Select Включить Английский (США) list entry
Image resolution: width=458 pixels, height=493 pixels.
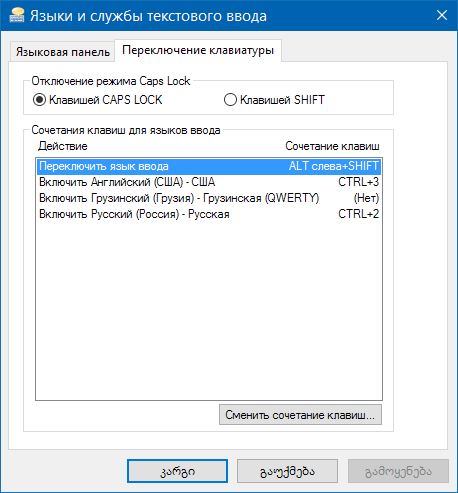(x=209, y=182)
